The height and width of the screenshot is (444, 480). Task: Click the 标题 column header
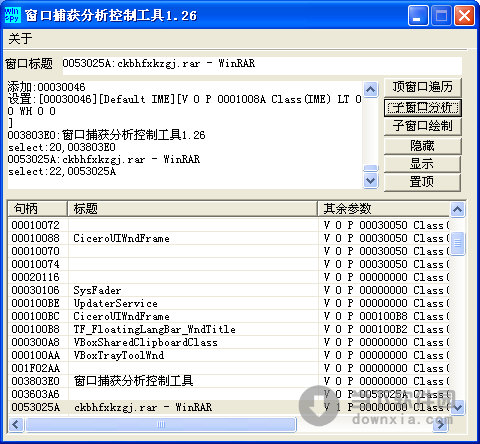point(192,209)
